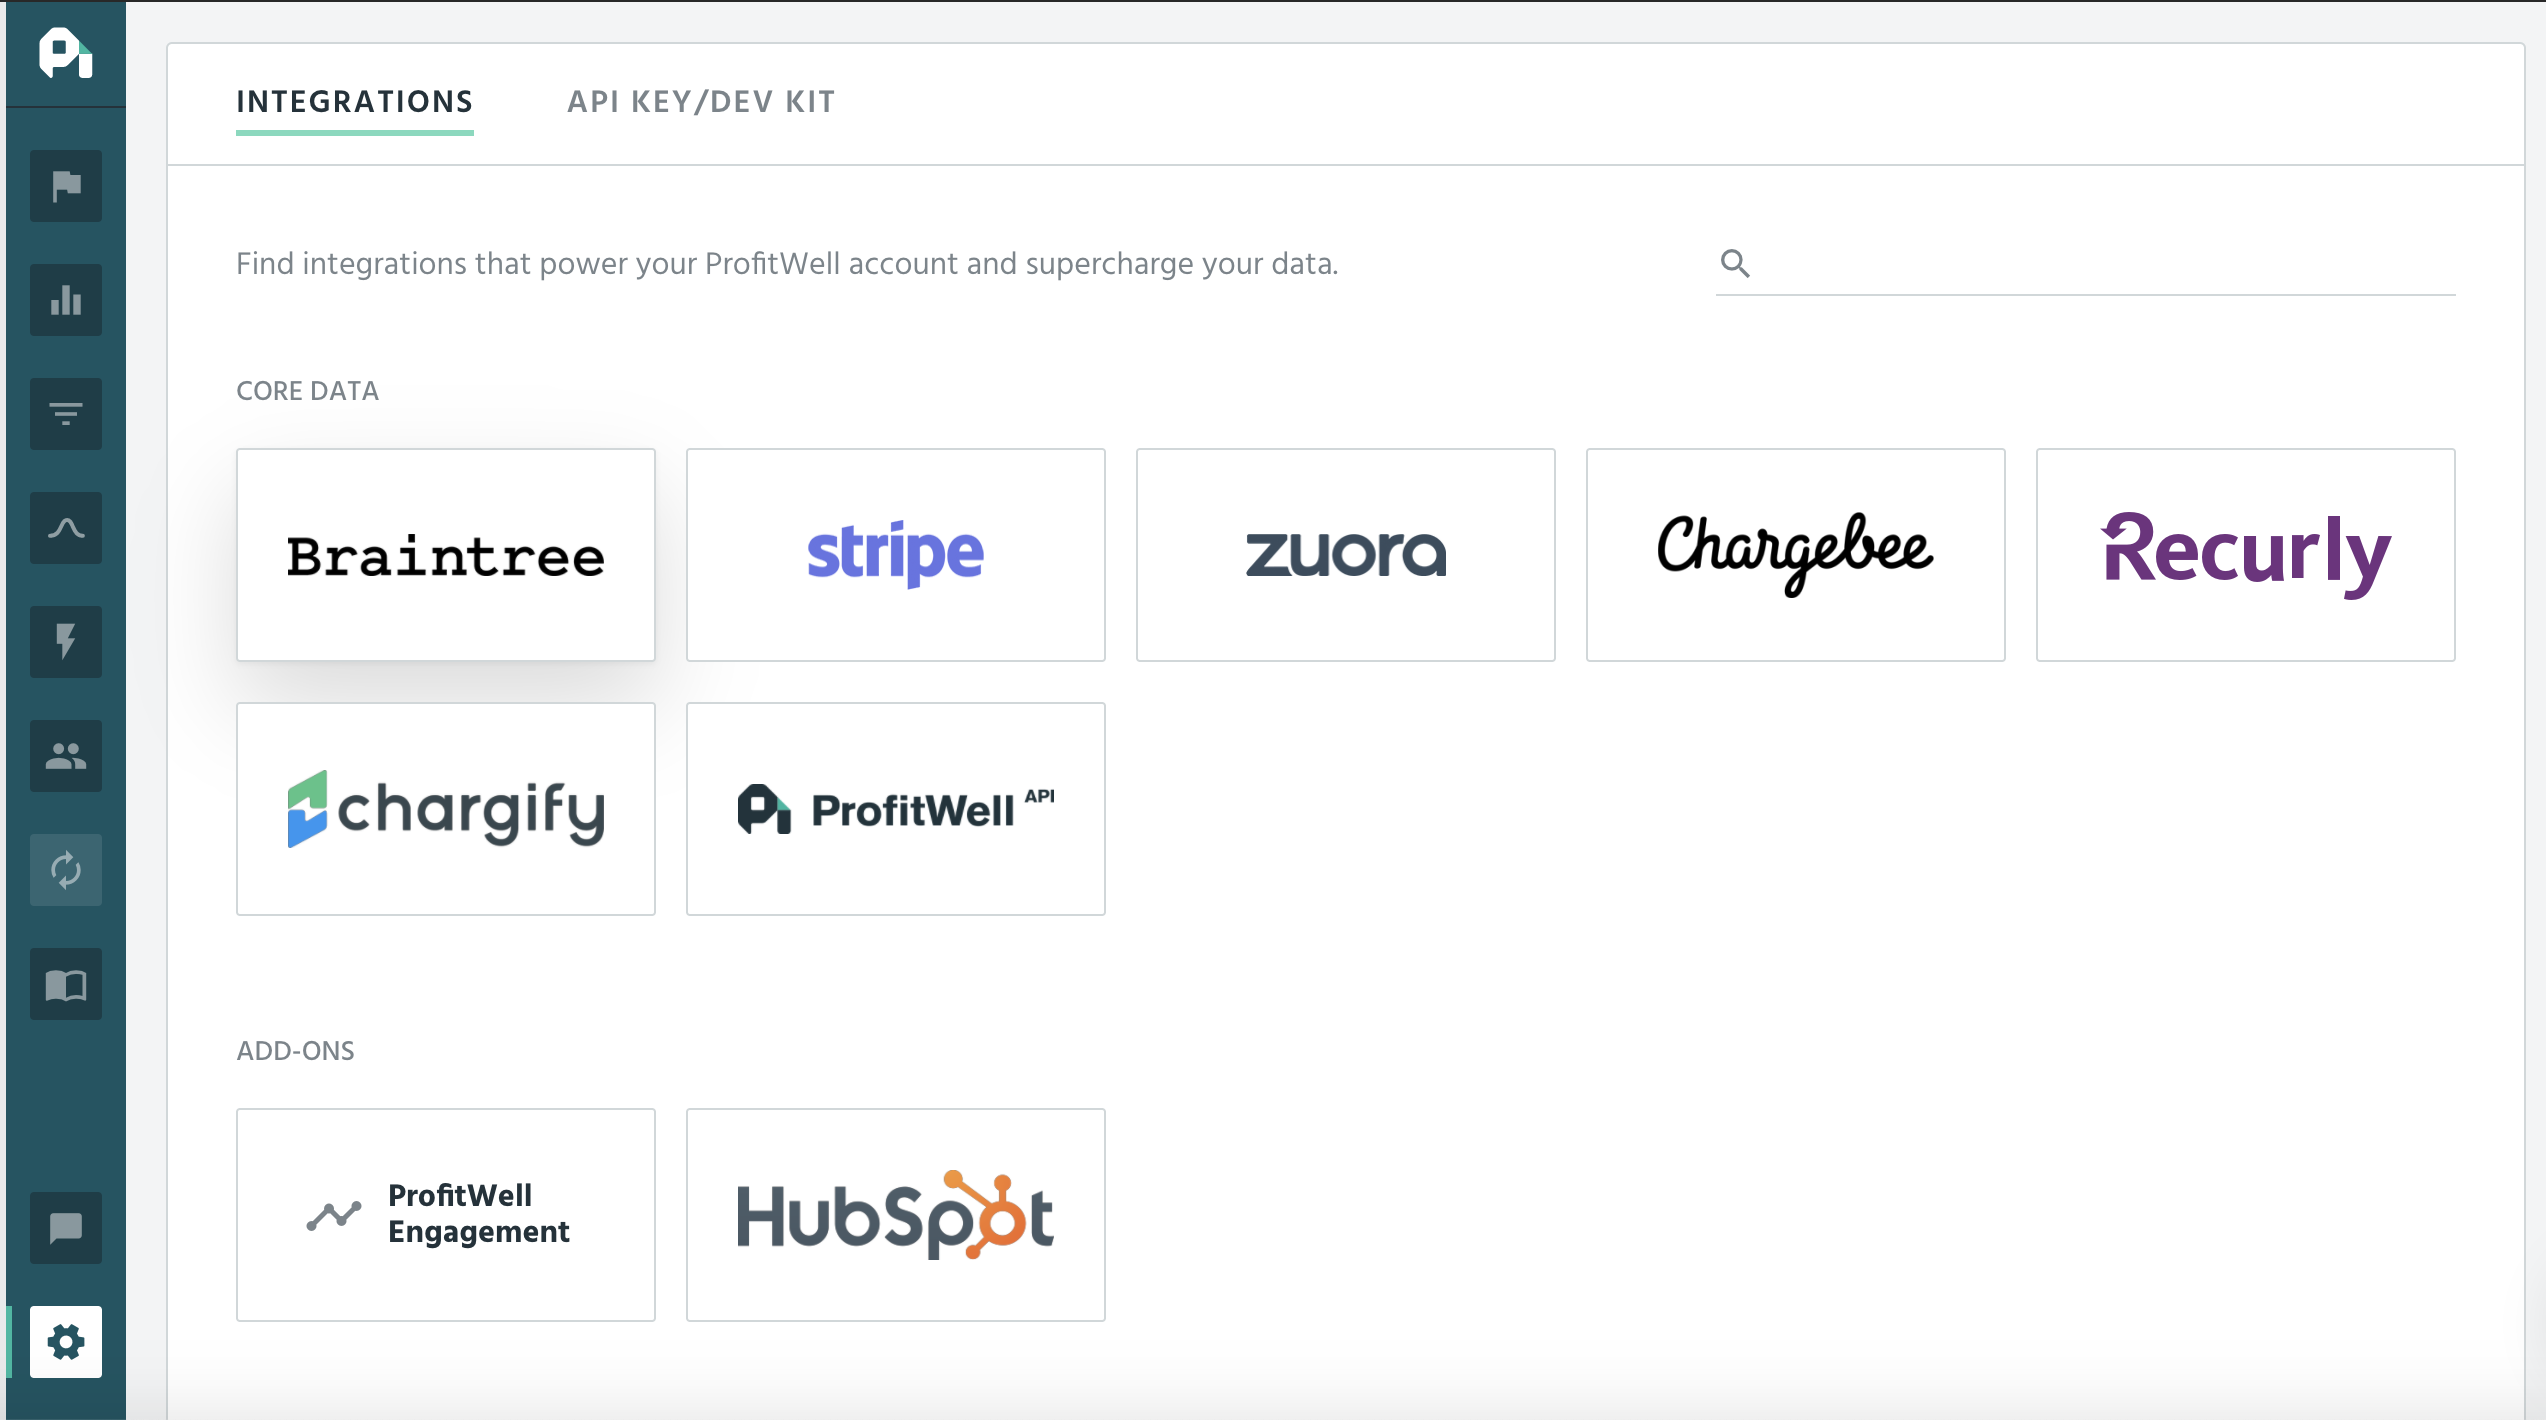Click the lightning bolt sidebar icon
This screenshot has width=2546, height=1420.
(66, 642)
